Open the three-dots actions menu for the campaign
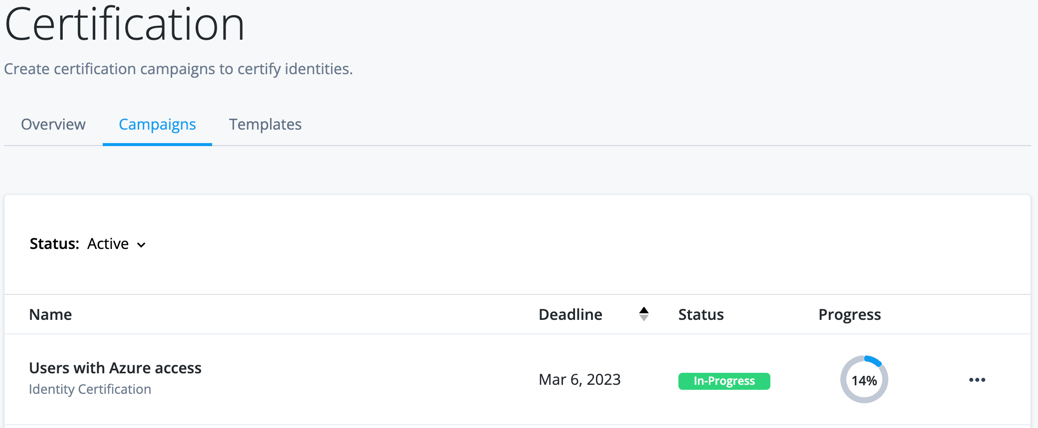1038x428 pixels. click(977, 380)
